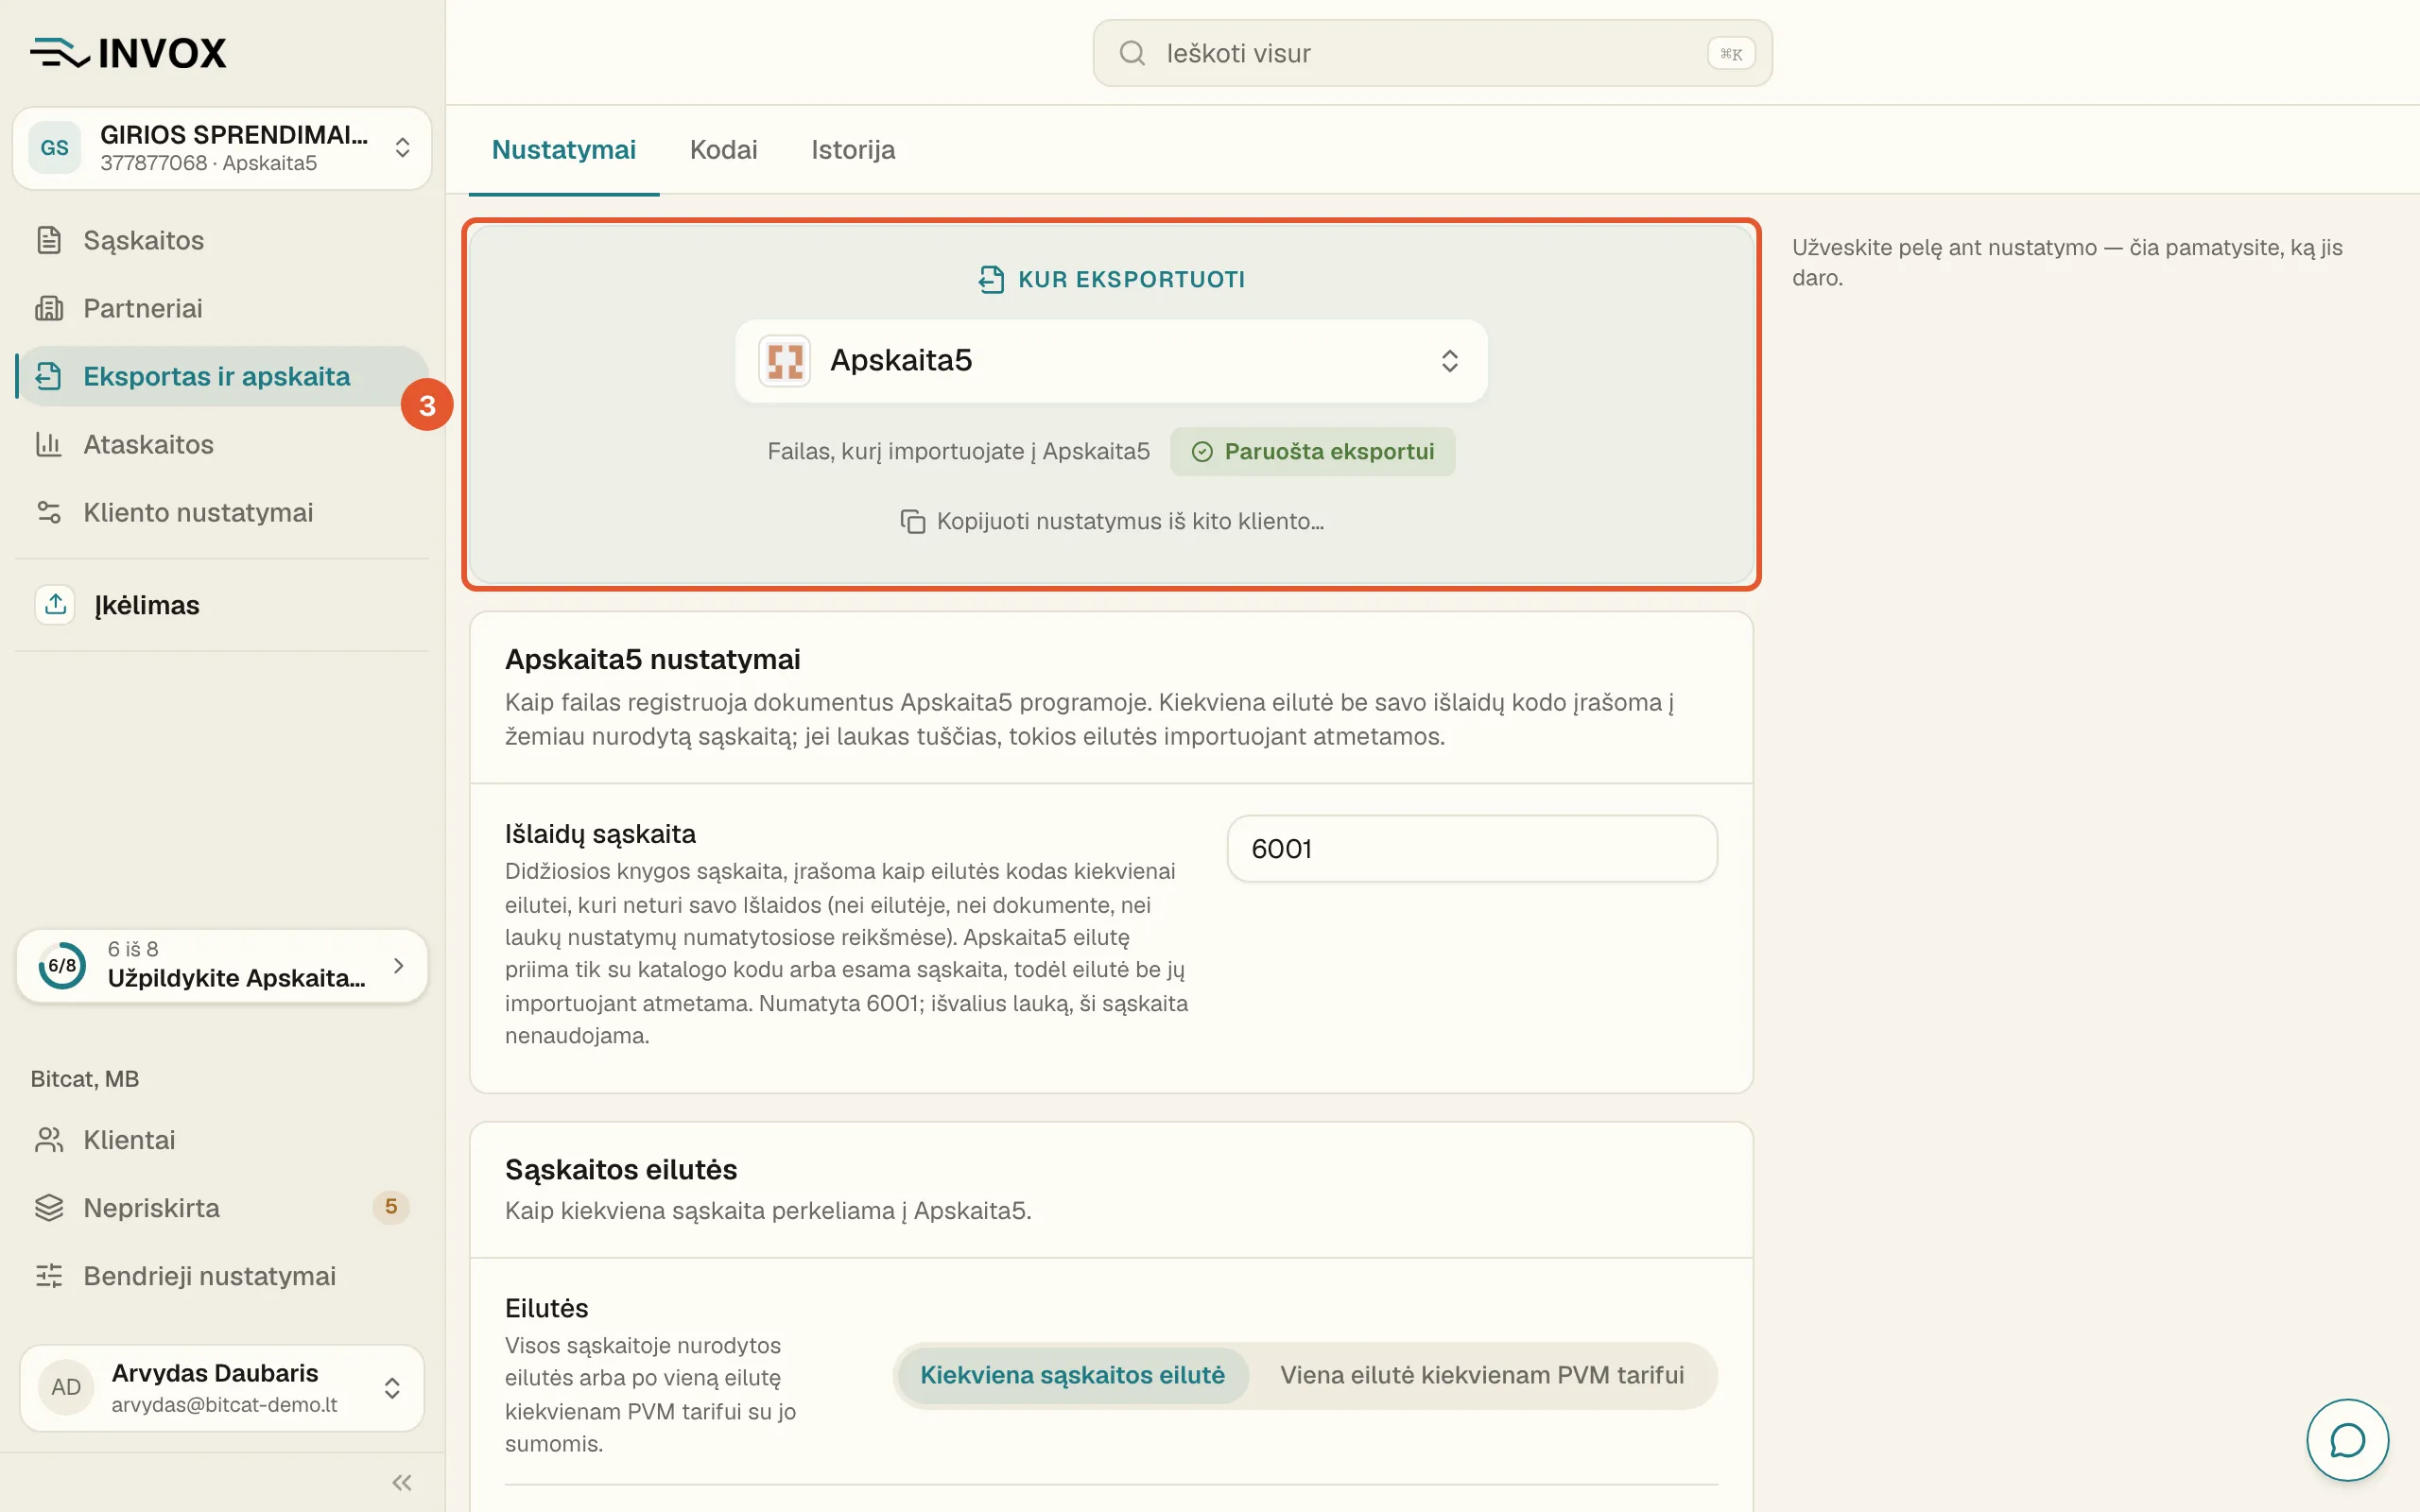Click Kopijuoti nustatymus iš kito kliento
This screenshot has height=1512, width=2420.
coord(1112,521)
